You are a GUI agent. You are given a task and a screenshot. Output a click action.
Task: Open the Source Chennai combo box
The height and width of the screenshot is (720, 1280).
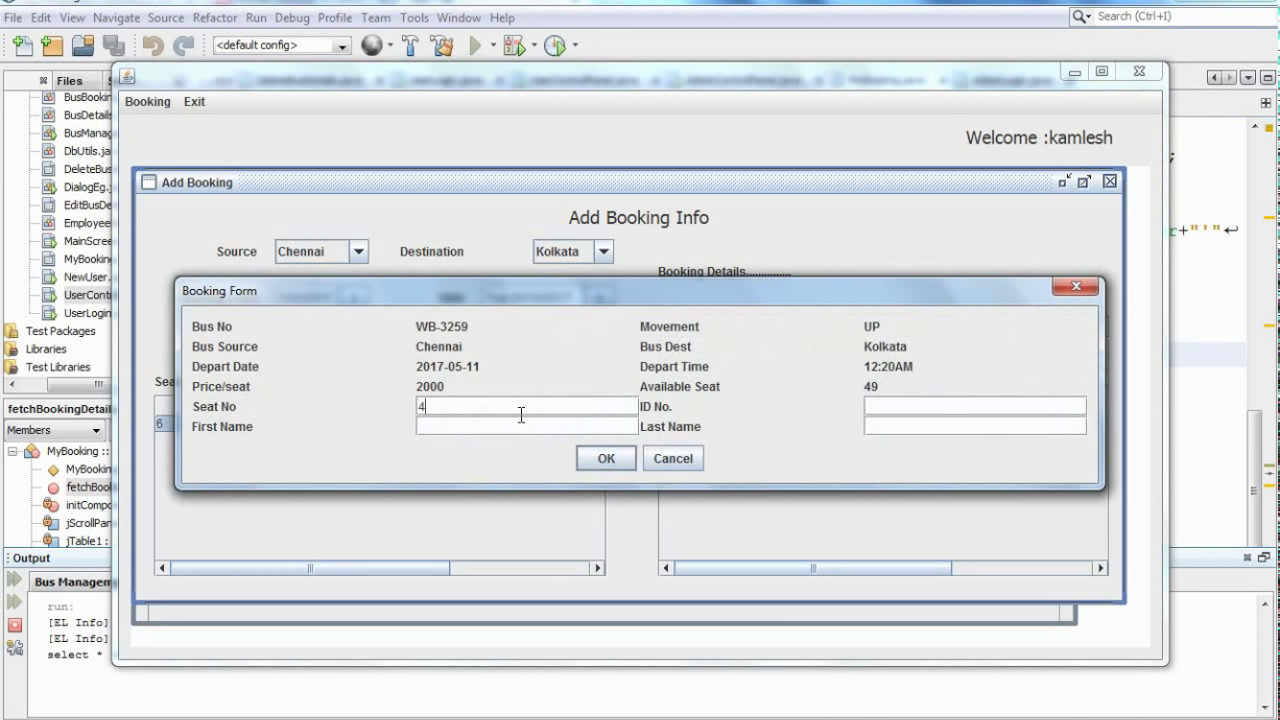tap(358, 252)
